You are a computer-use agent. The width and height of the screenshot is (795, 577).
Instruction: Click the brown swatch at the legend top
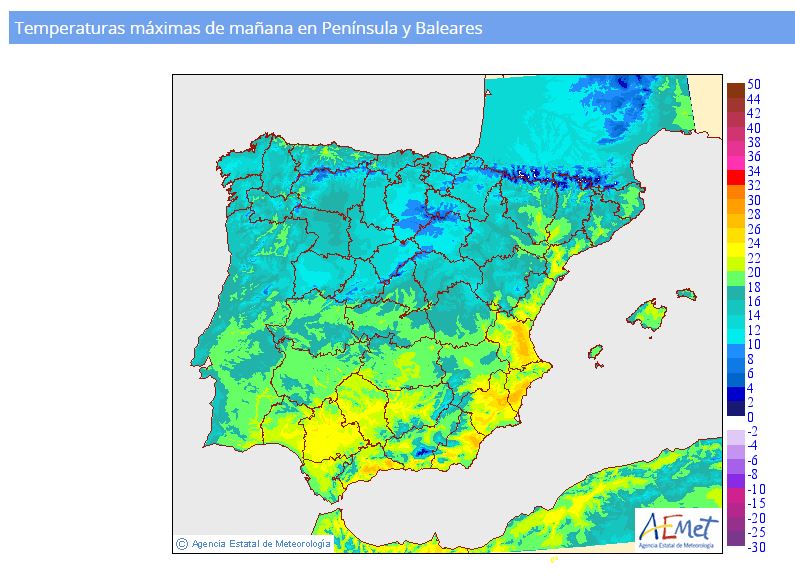735,90
